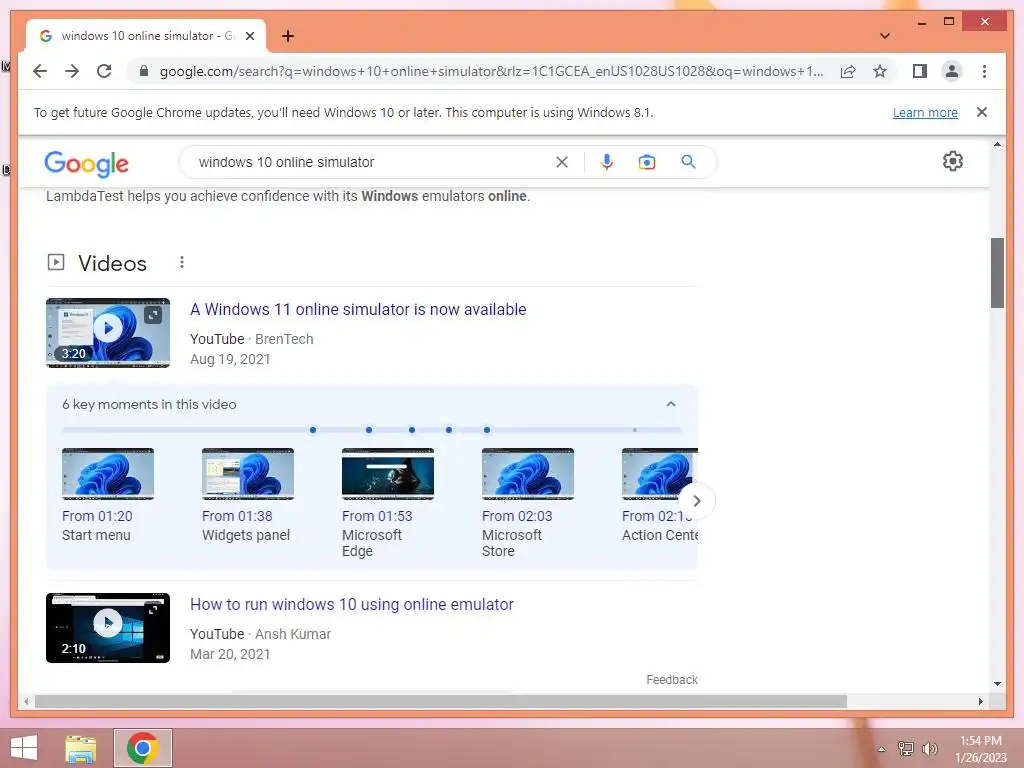Open the Chrome profile menu
1024x768 pixels.
tap(952, 71)
